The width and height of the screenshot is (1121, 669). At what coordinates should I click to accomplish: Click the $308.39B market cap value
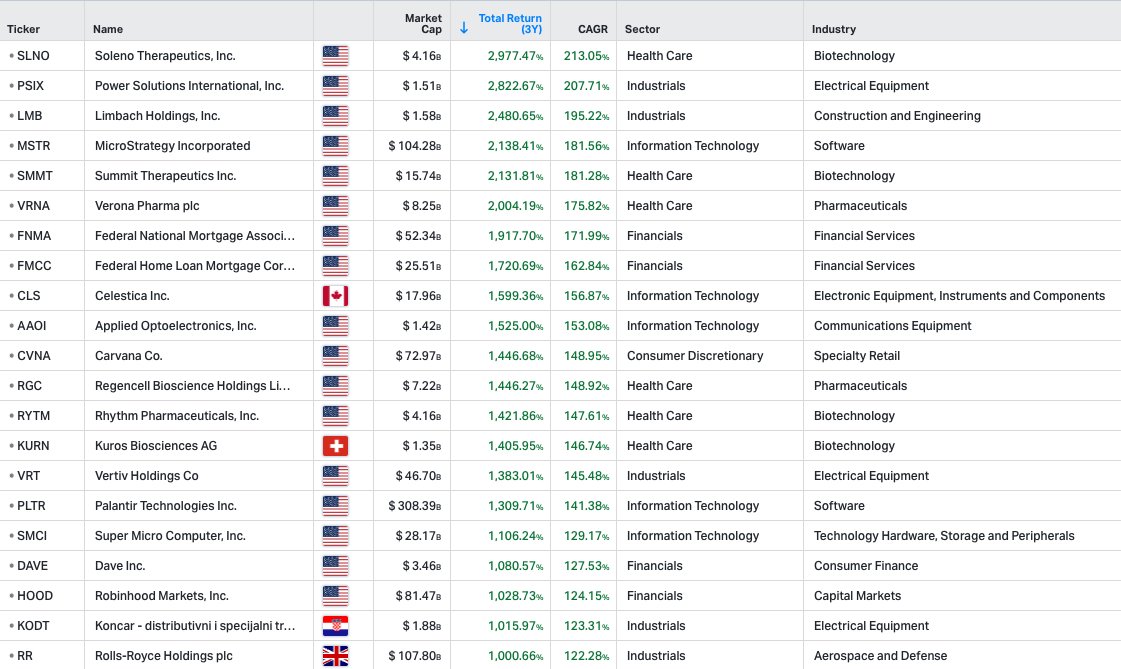pos(415,506)
